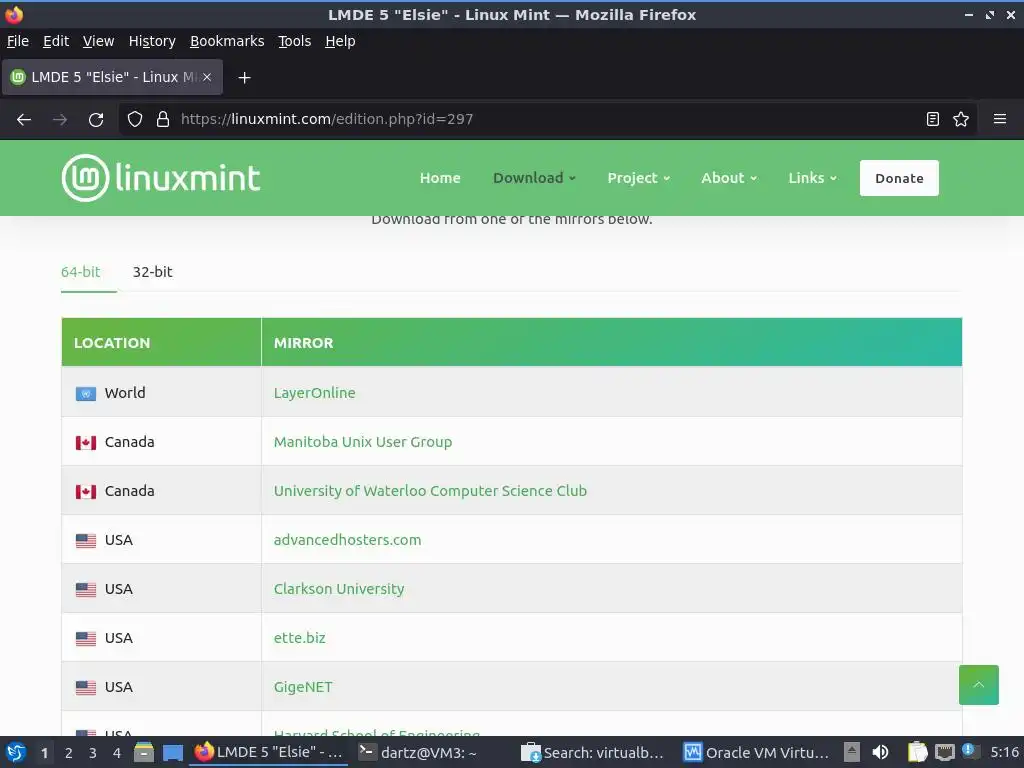Screen dimensions: 1024x768
Task: Open the advancedhosters.com mirror link
Action: click(x=347, y=540)
